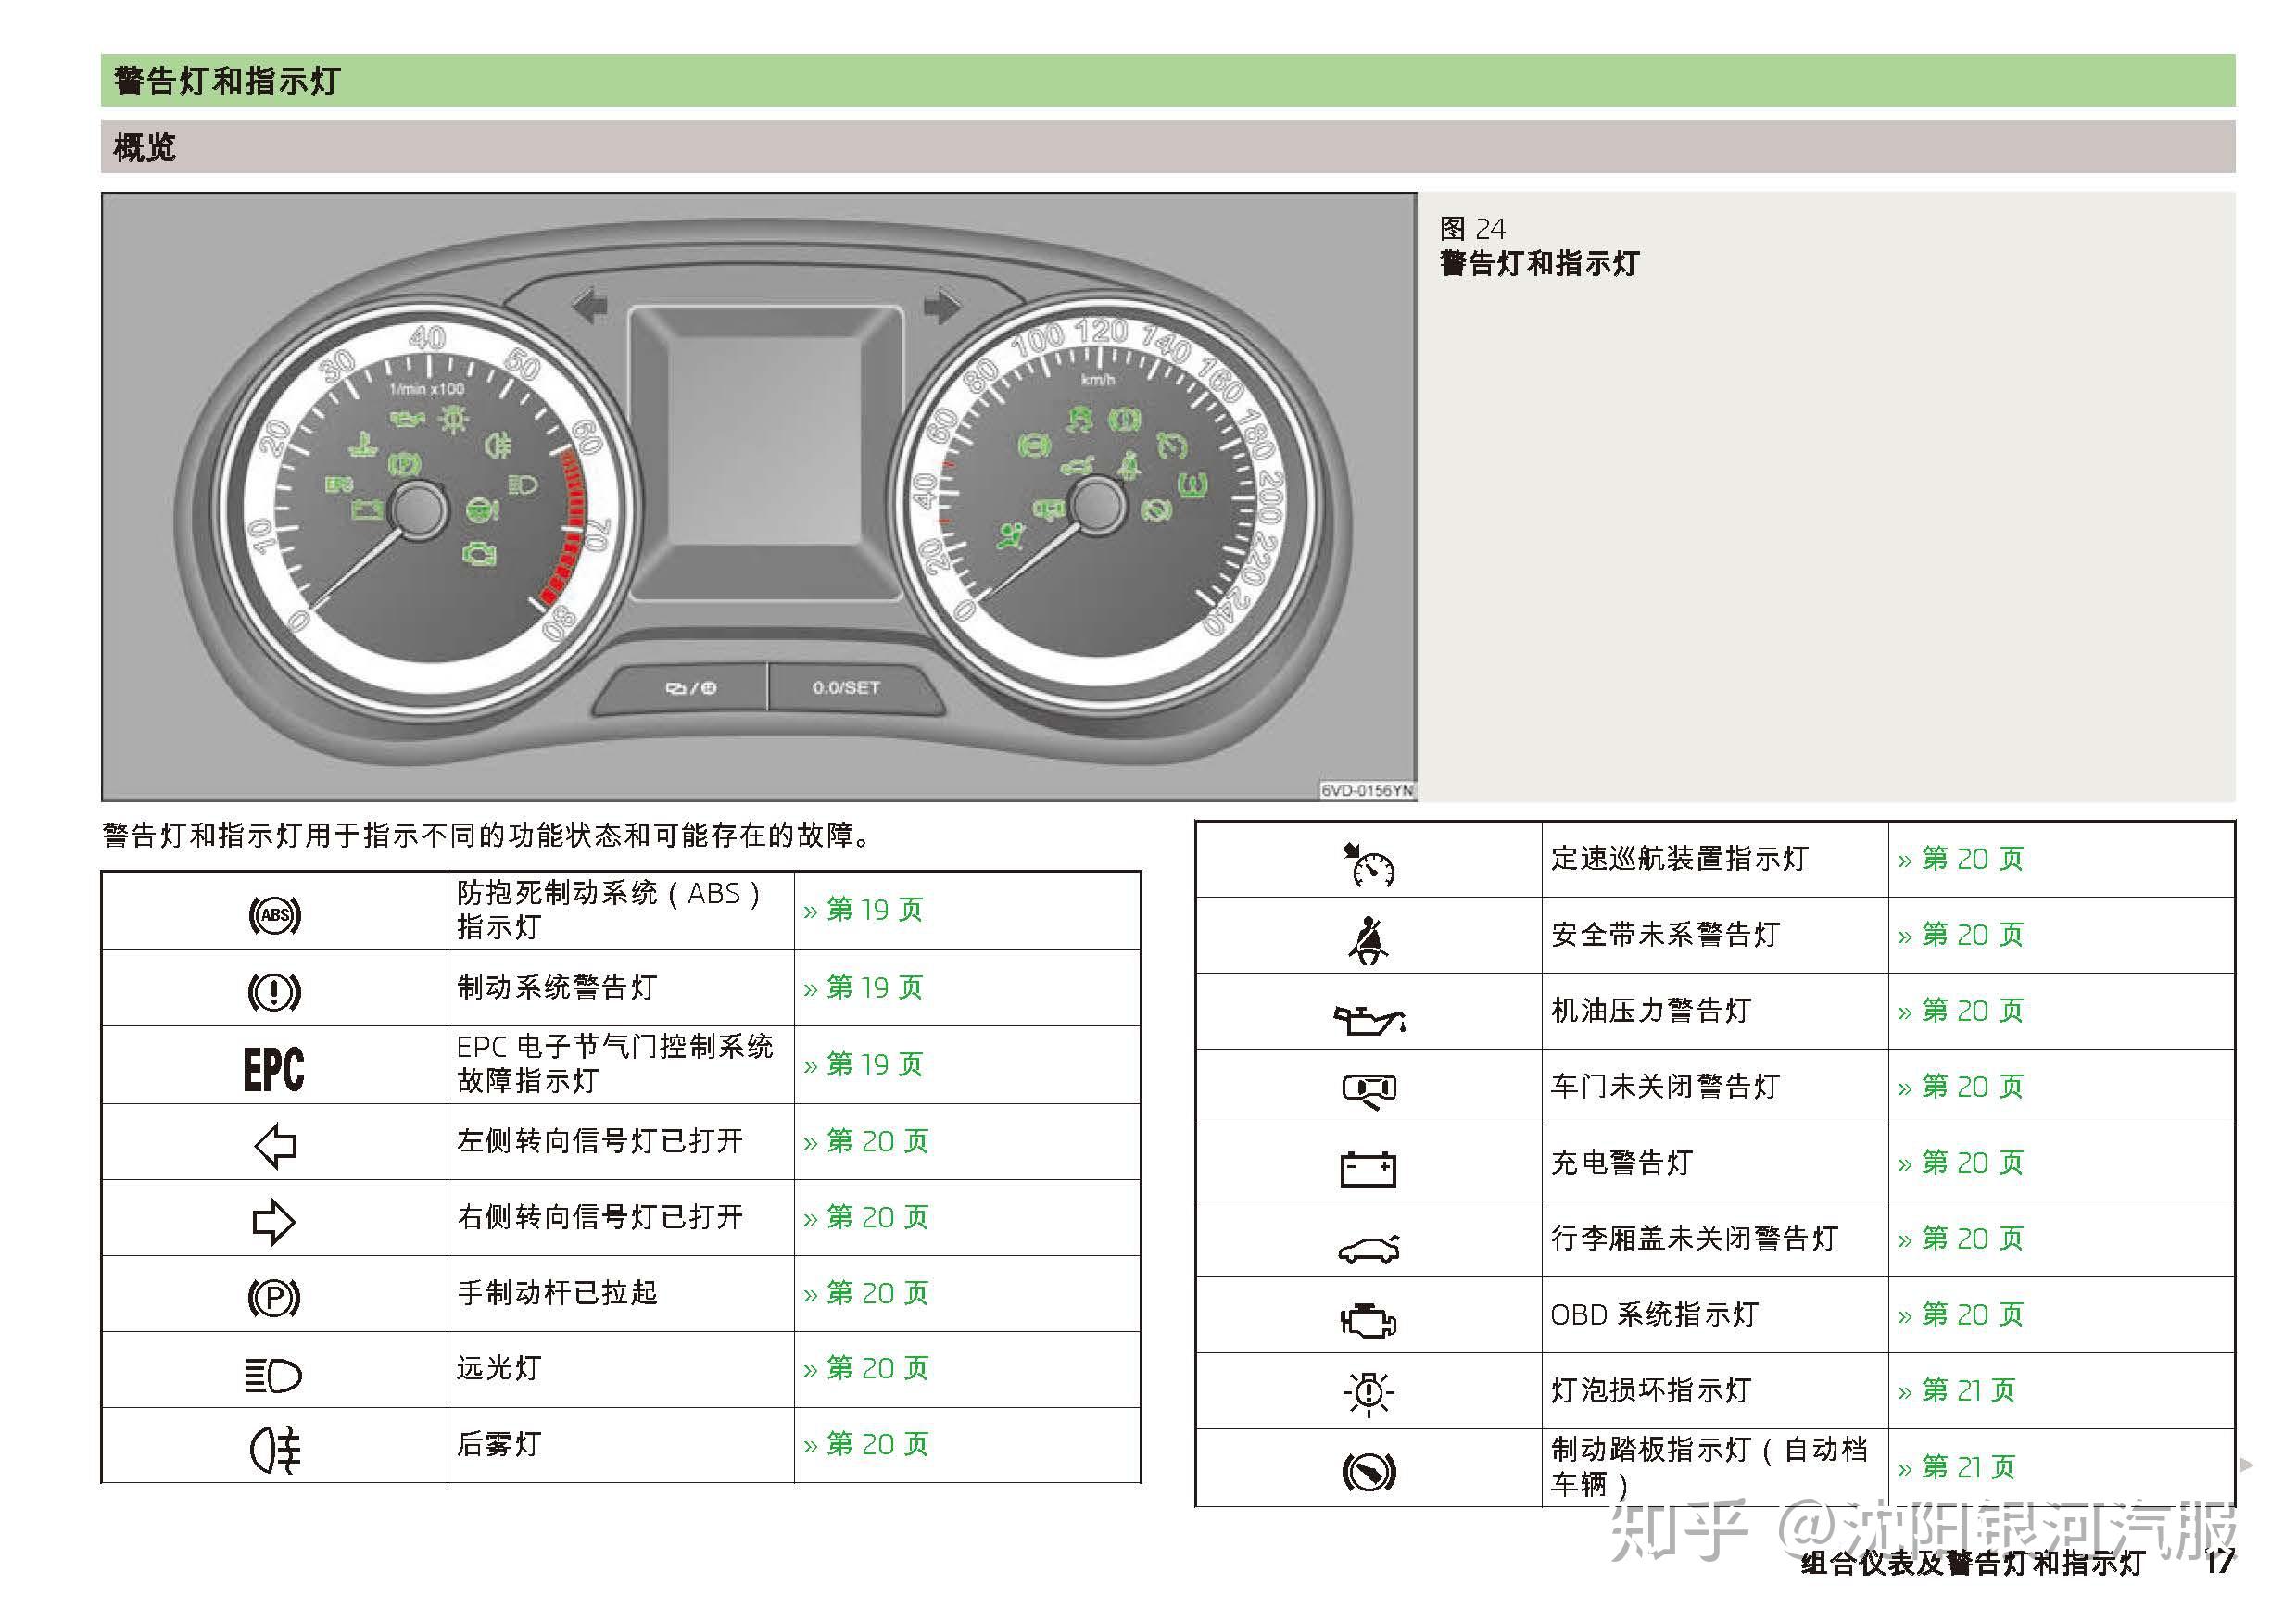This screenshot has height=1622, width=2296.
Task: Select the OBD engine symbol icon
Action: click(1369, 1321)
